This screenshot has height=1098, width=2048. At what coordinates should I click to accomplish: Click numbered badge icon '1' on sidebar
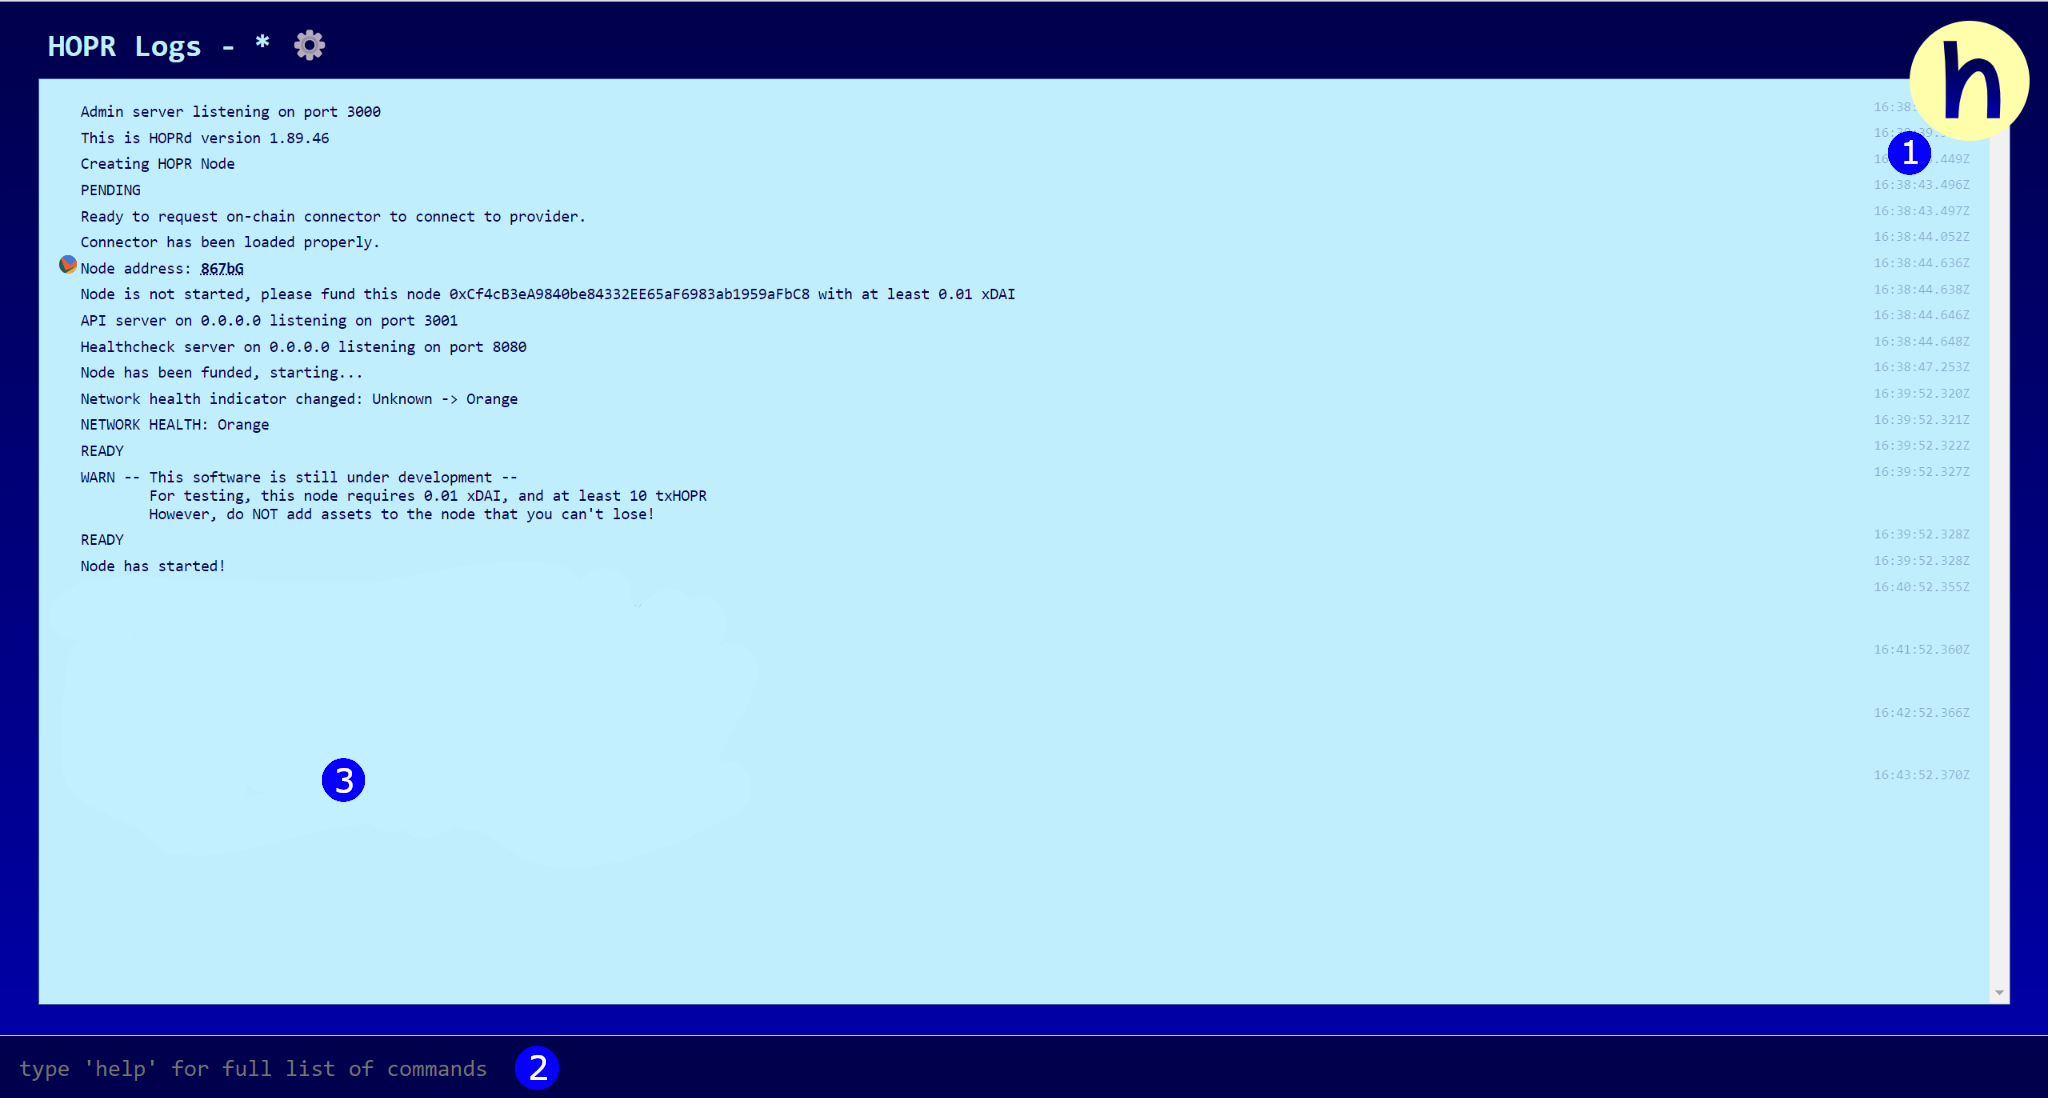coord(1907,153)
